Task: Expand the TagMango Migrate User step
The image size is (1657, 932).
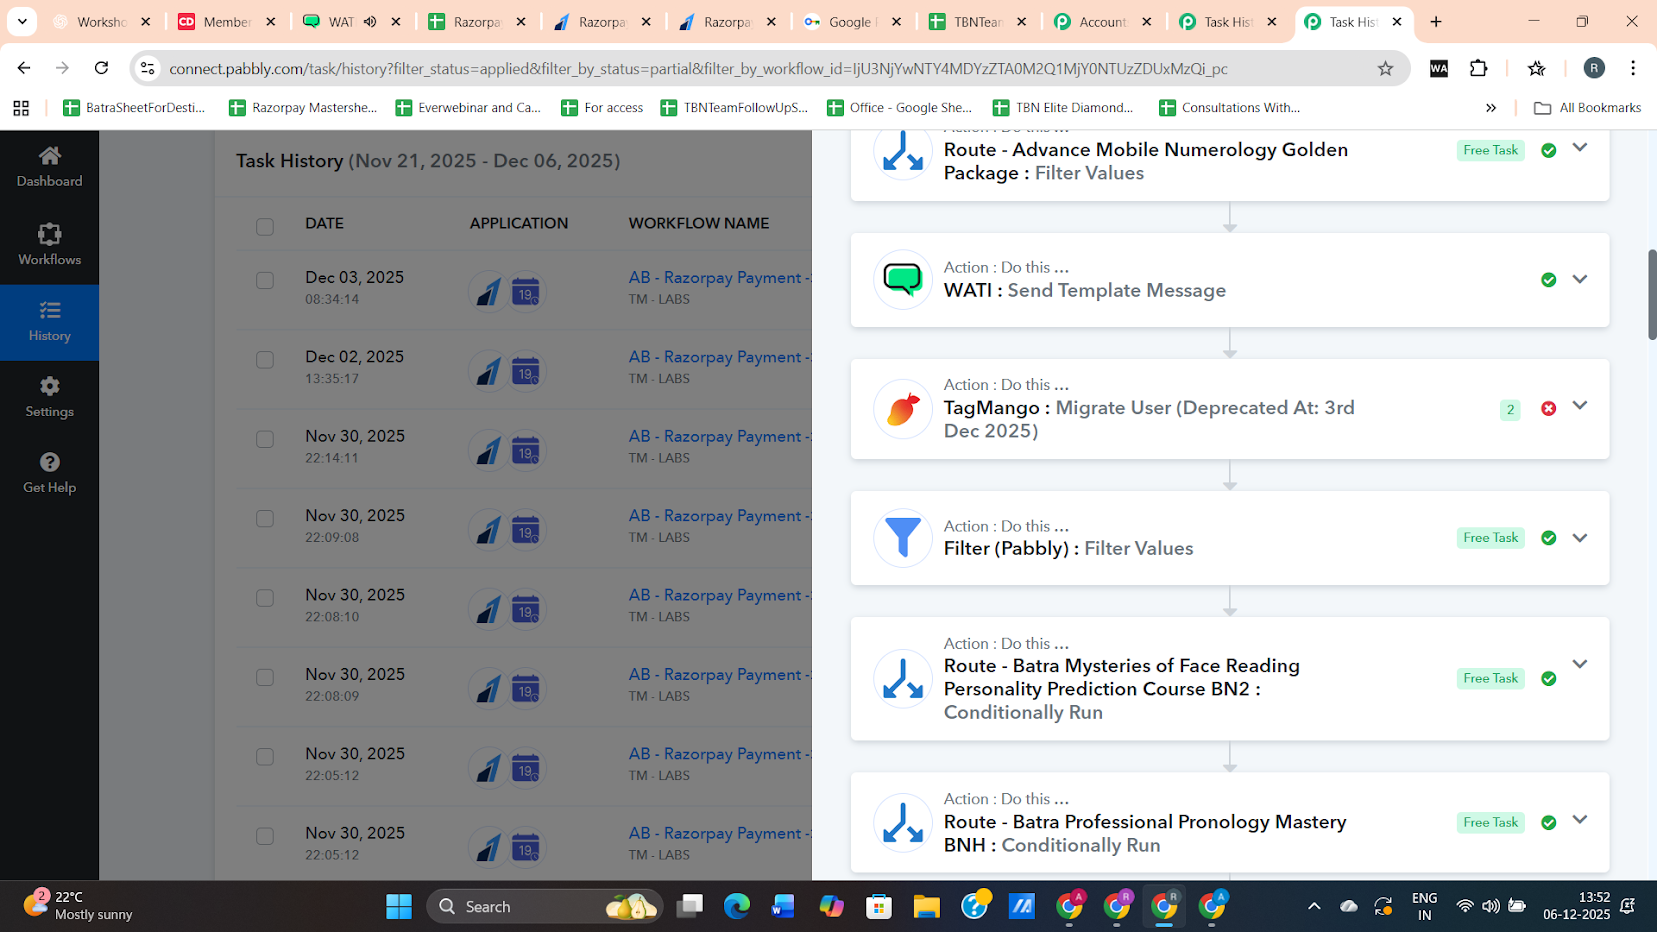Action: (x=1580, y=405)
